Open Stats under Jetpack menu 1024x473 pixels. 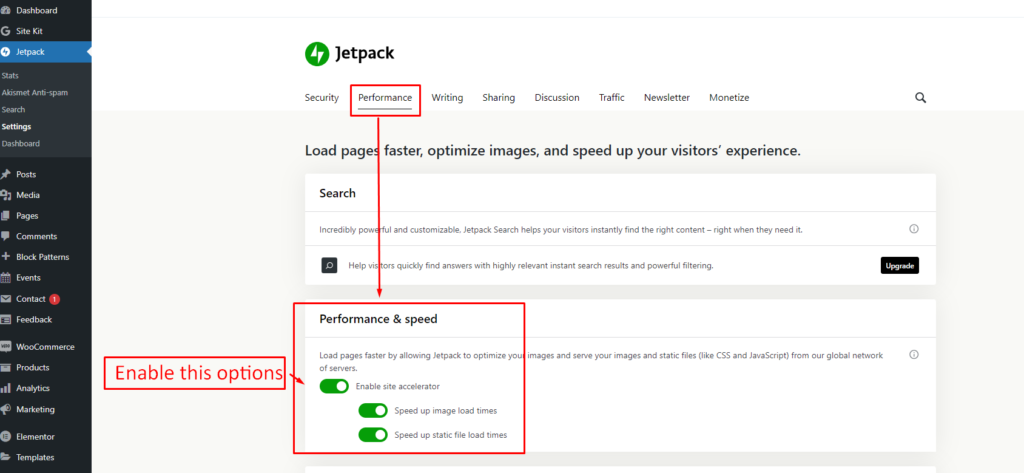tap(10, 76)
